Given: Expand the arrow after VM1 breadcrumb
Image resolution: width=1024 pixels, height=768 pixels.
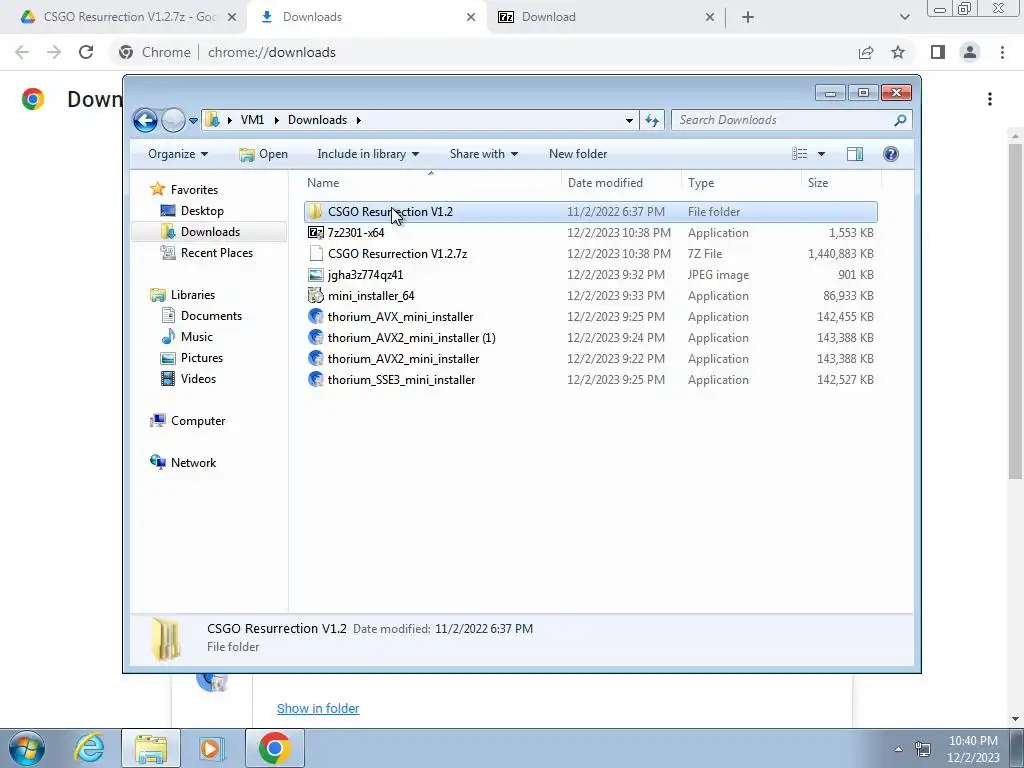Looking at the screenshot, I should point(276,120).
